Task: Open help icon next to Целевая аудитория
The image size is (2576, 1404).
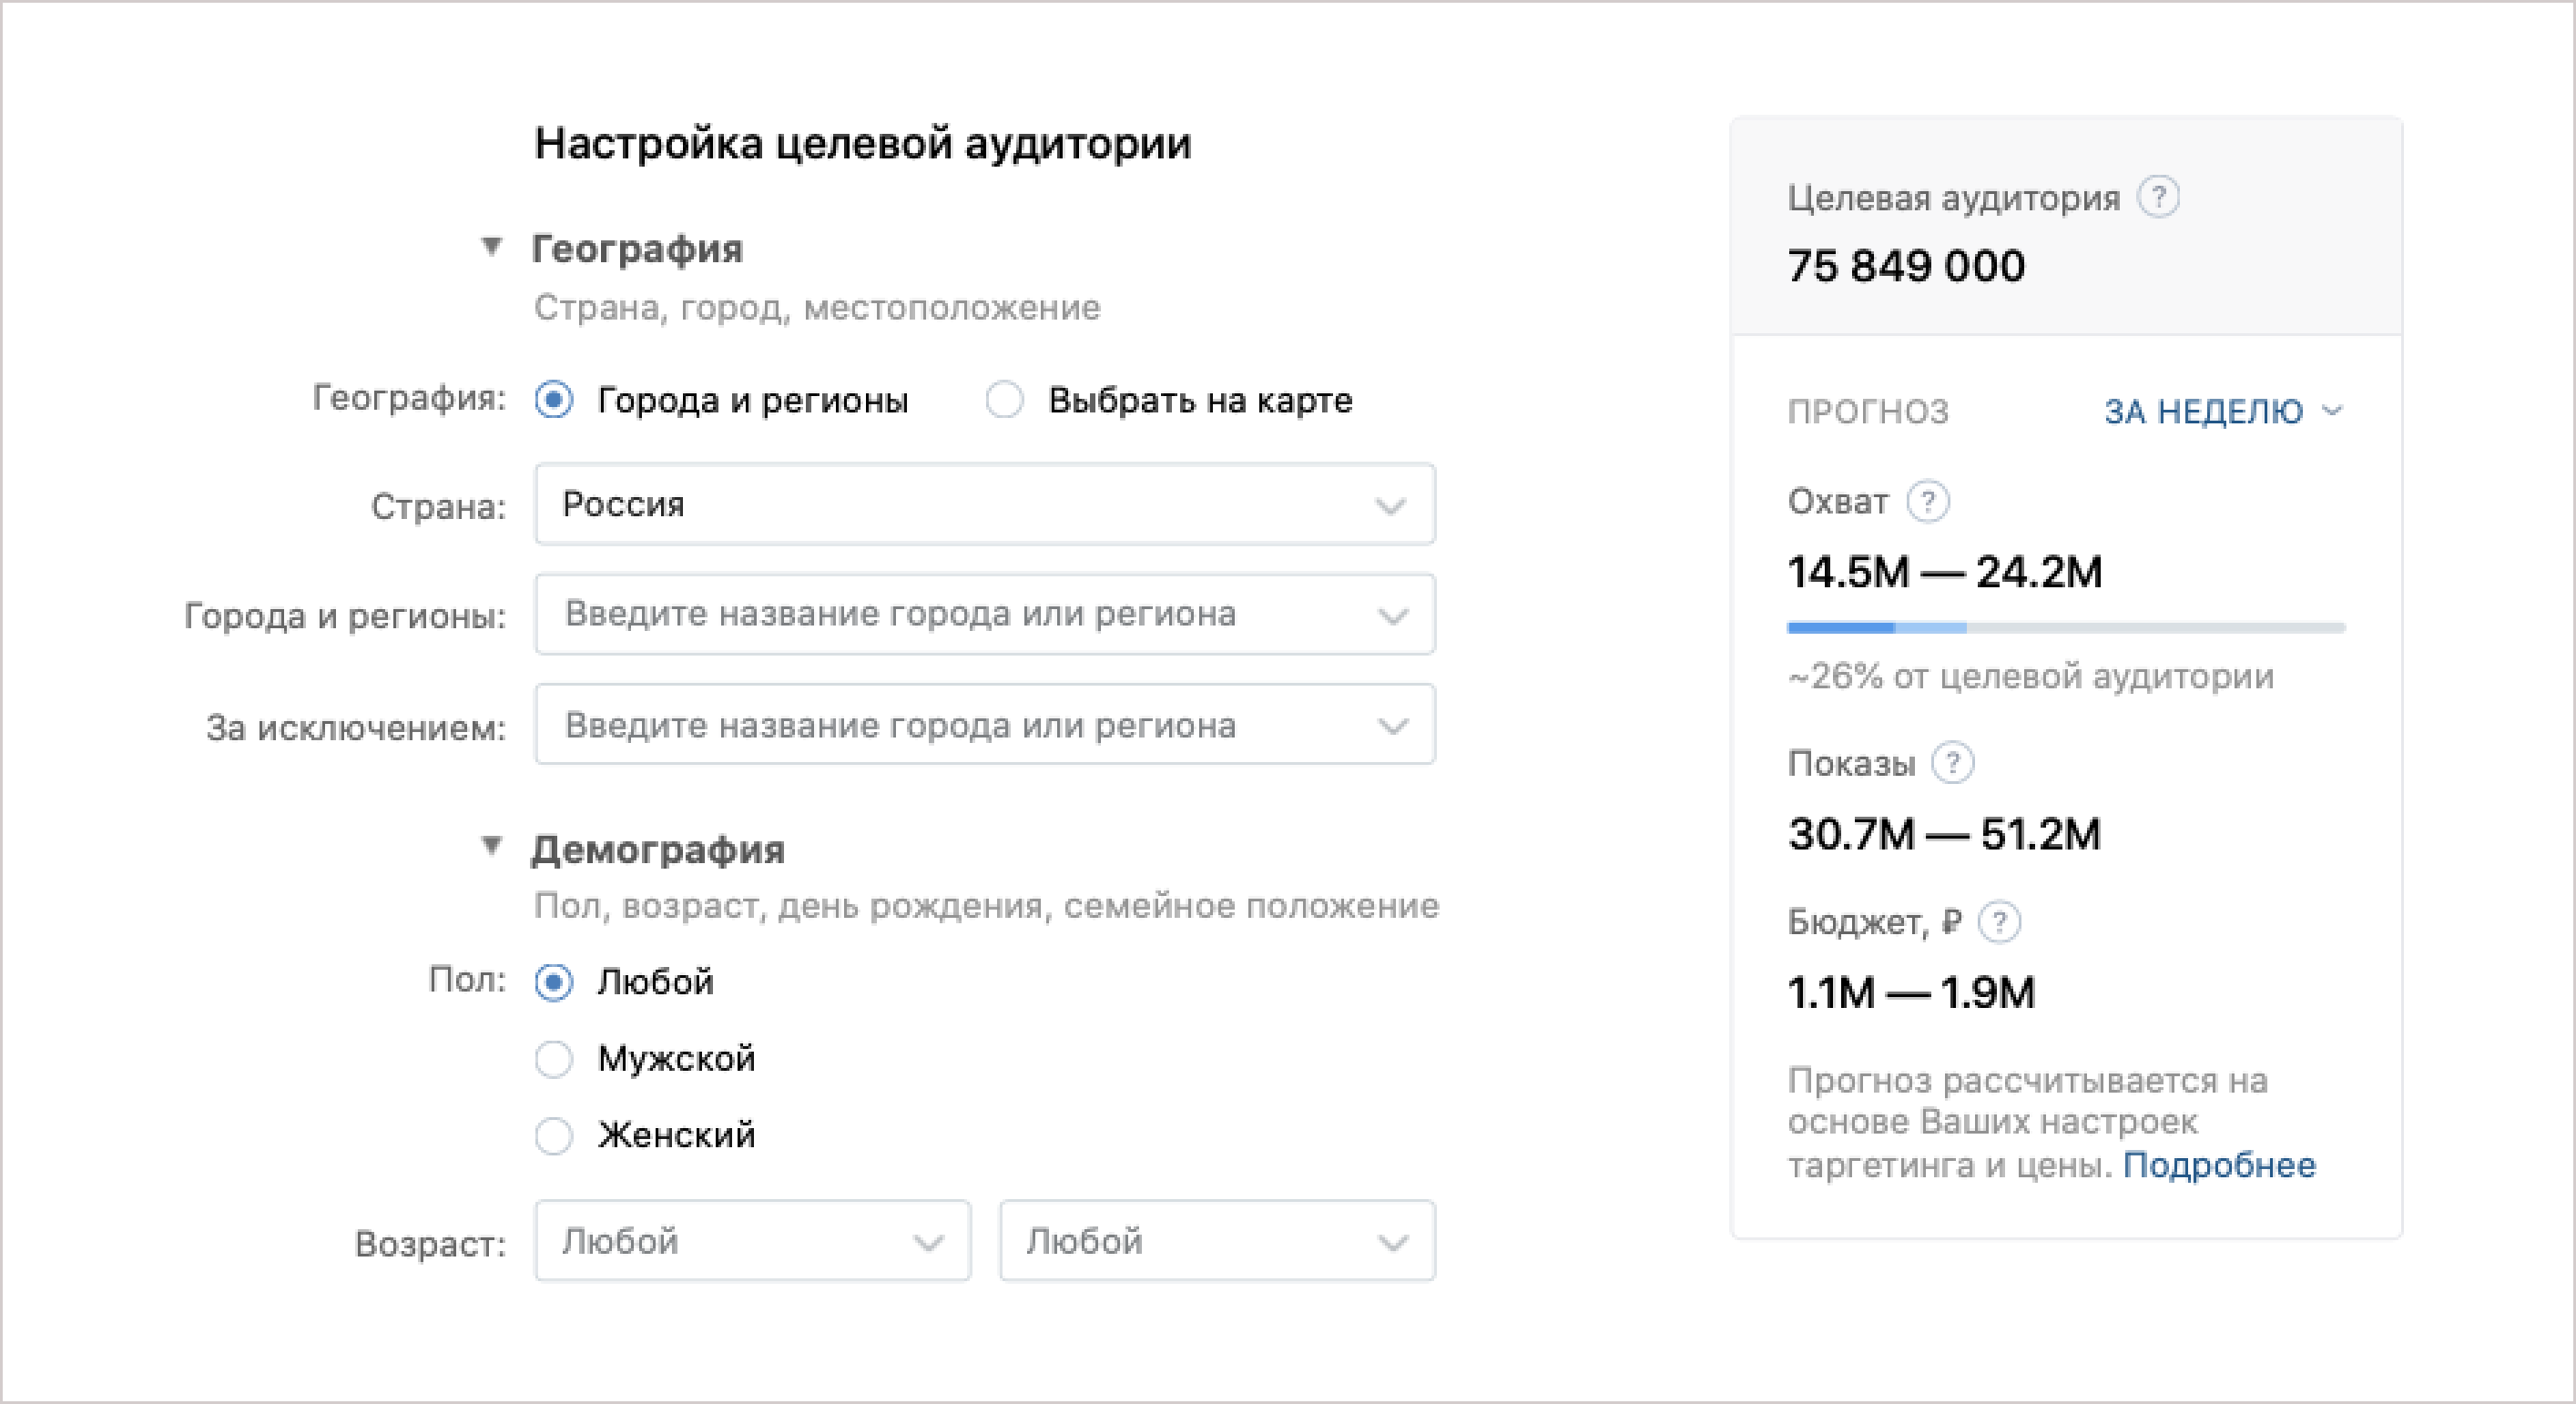Action: coord(2158,197)
